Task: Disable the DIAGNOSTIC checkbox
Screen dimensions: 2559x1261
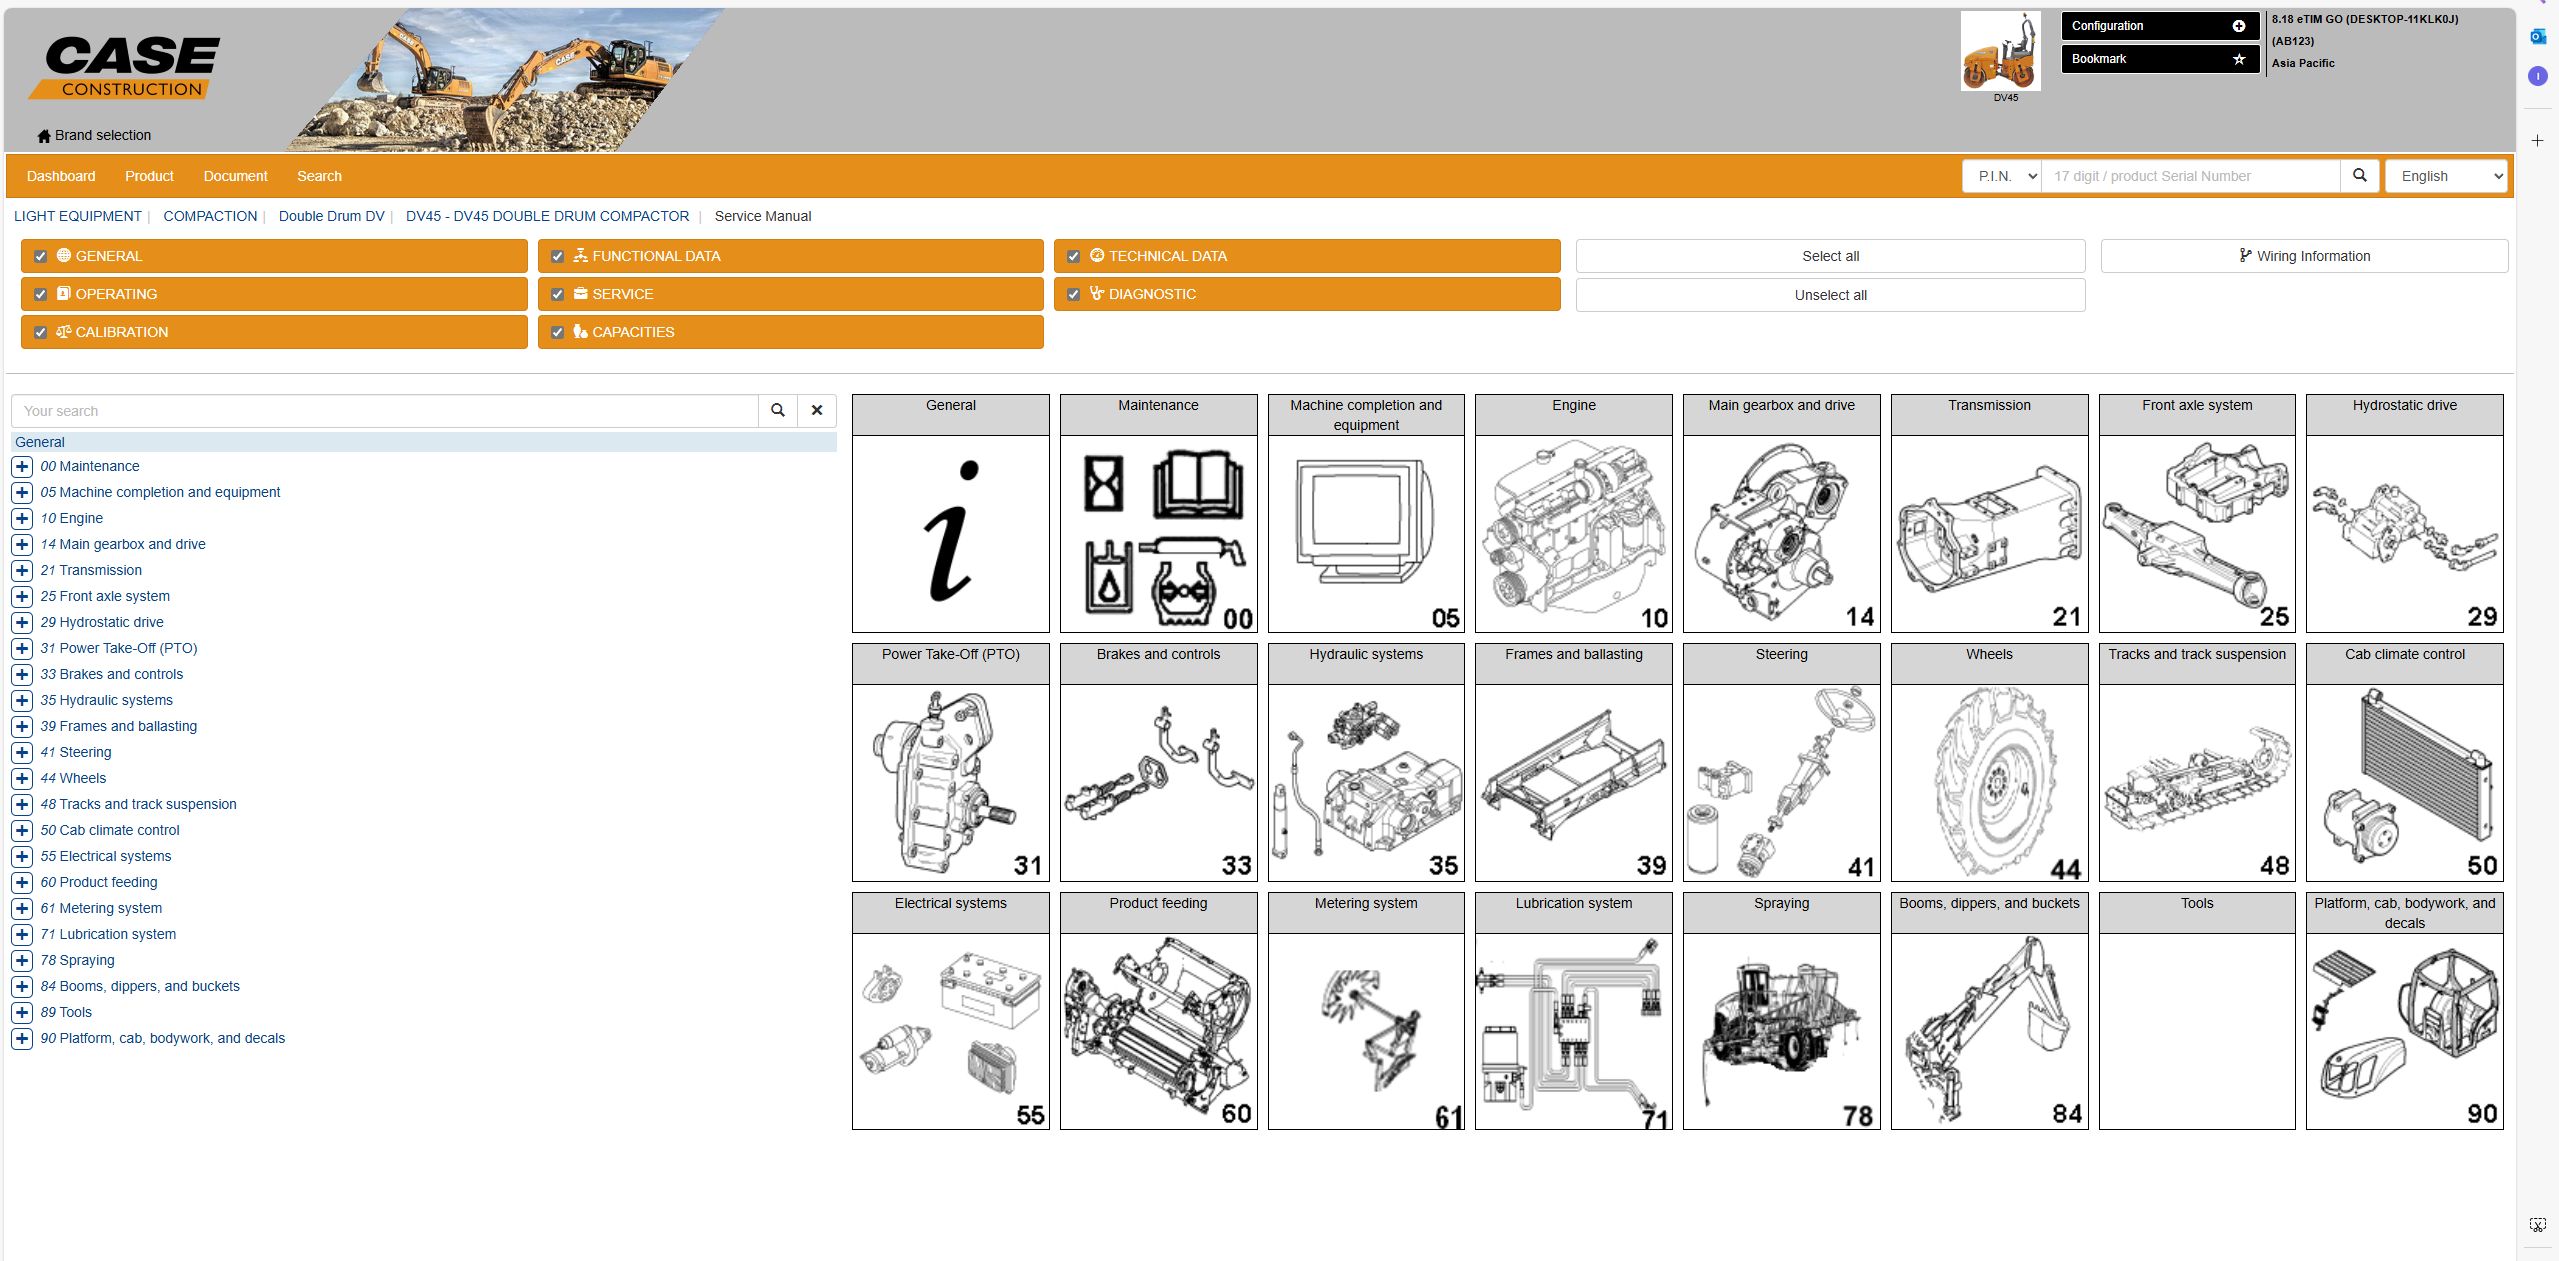Action: tap(1073, 294)
